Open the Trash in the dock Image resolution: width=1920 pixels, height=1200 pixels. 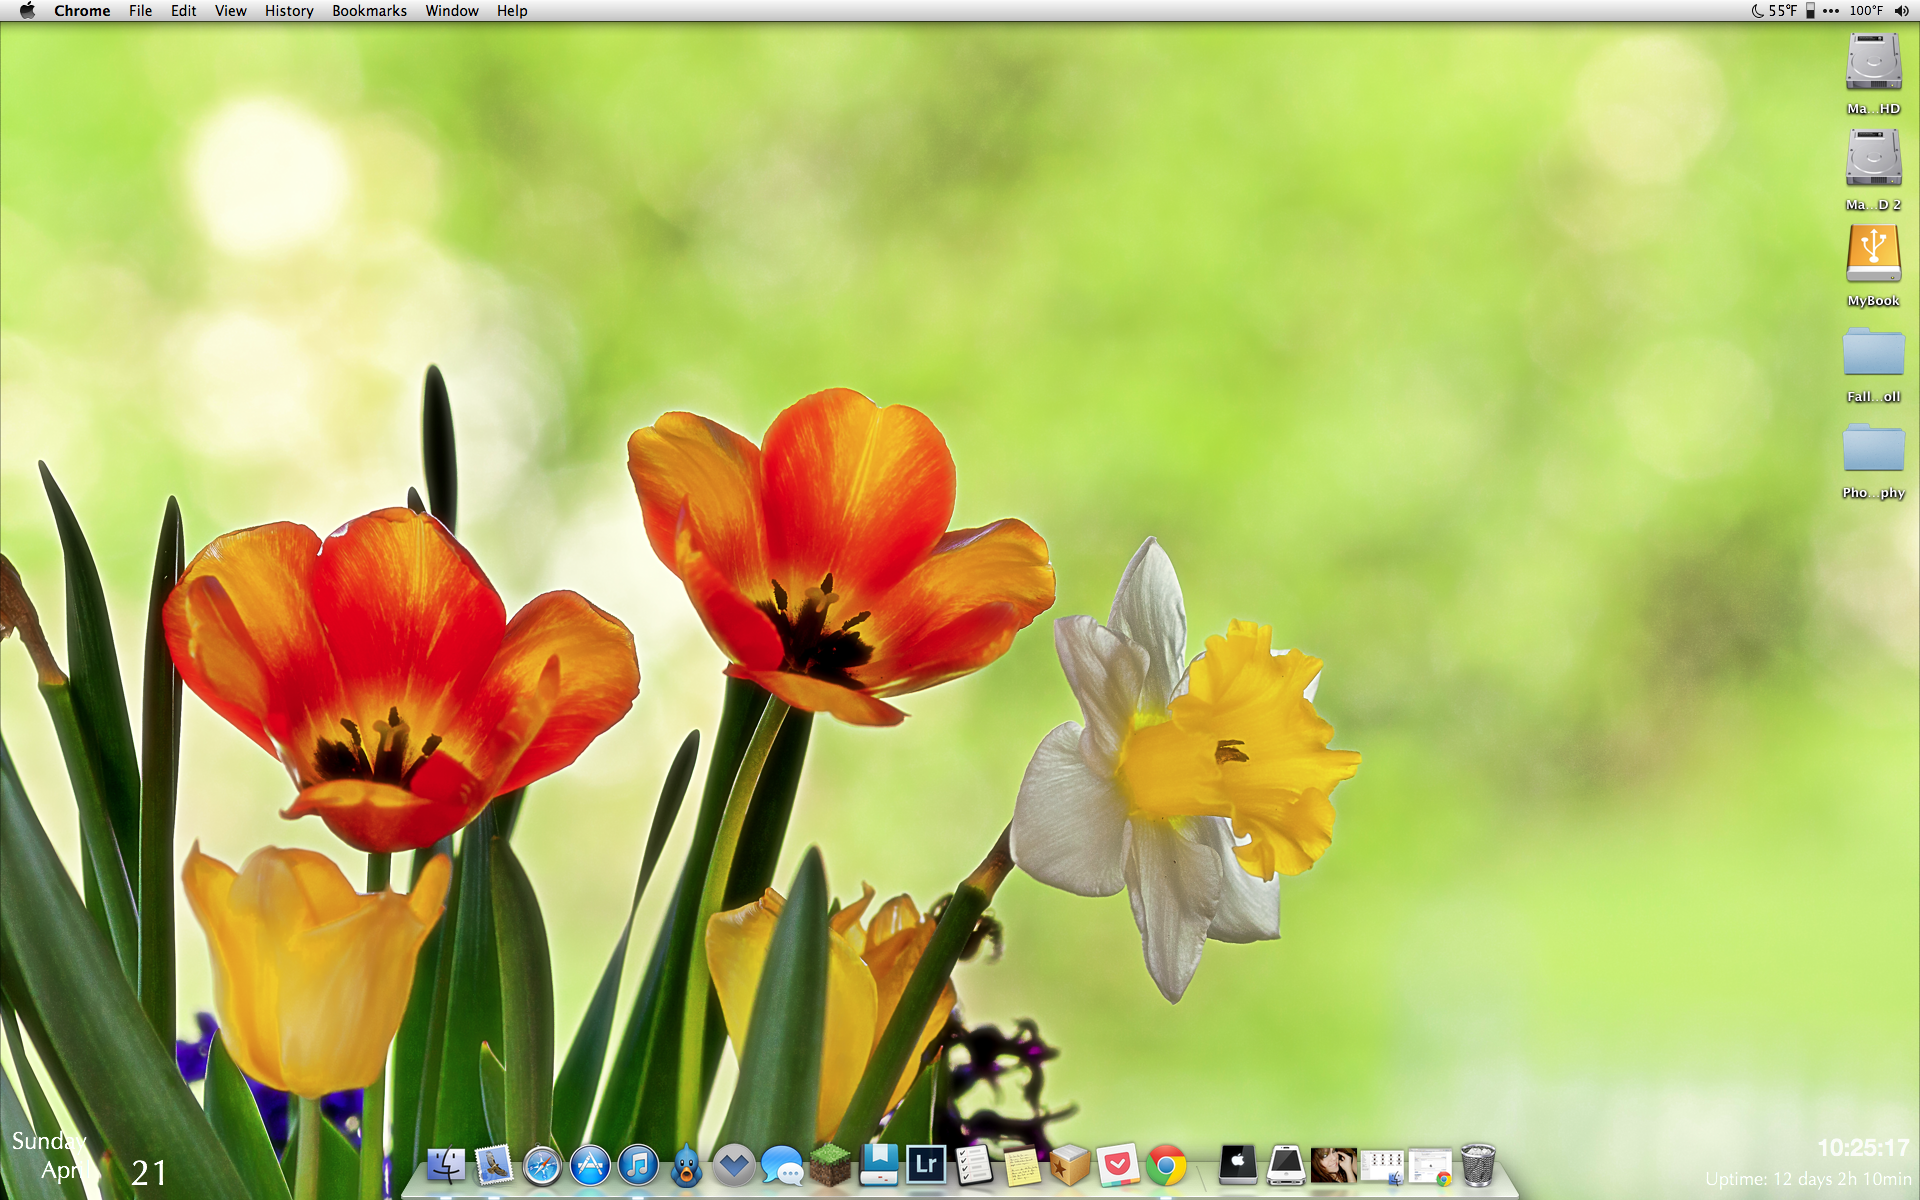tap(1478, 1165)
